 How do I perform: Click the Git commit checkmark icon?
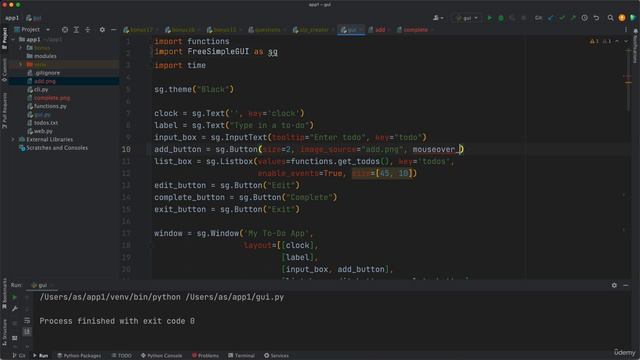pyautogui.click(x=562, y=18)
